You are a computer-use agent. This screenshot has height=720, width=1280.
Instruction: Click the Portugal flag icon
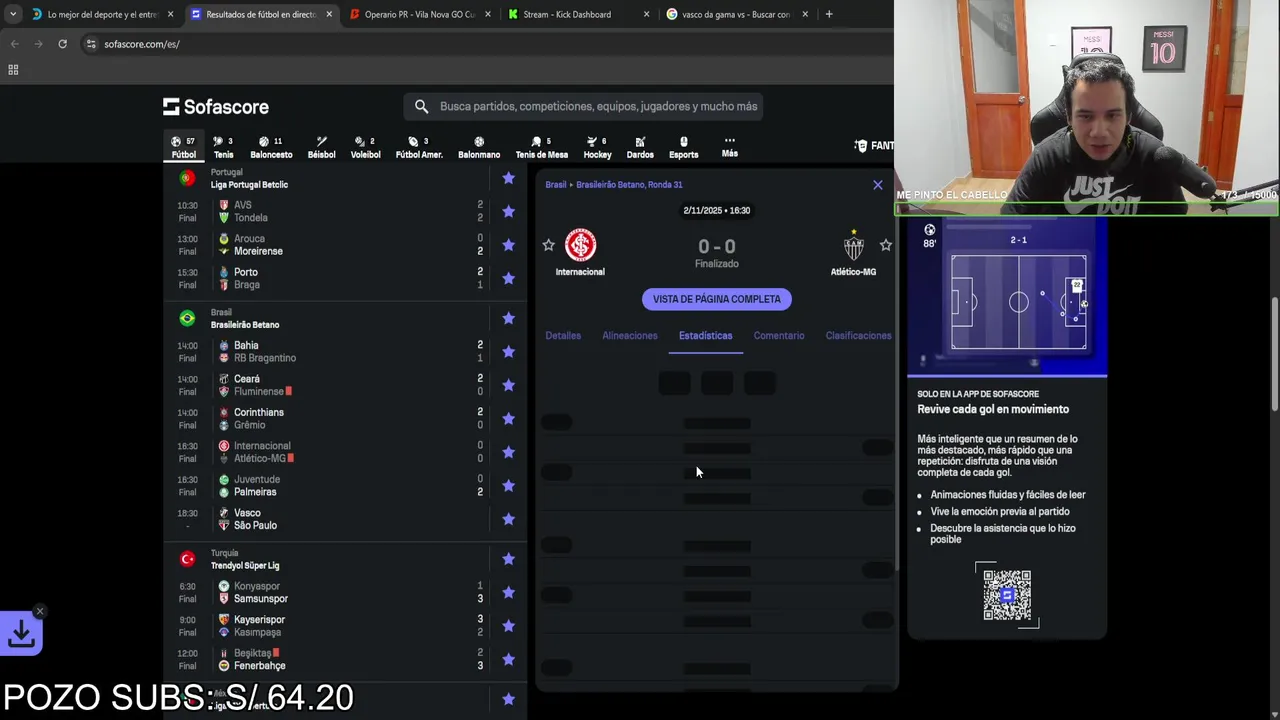coord(187,178)
